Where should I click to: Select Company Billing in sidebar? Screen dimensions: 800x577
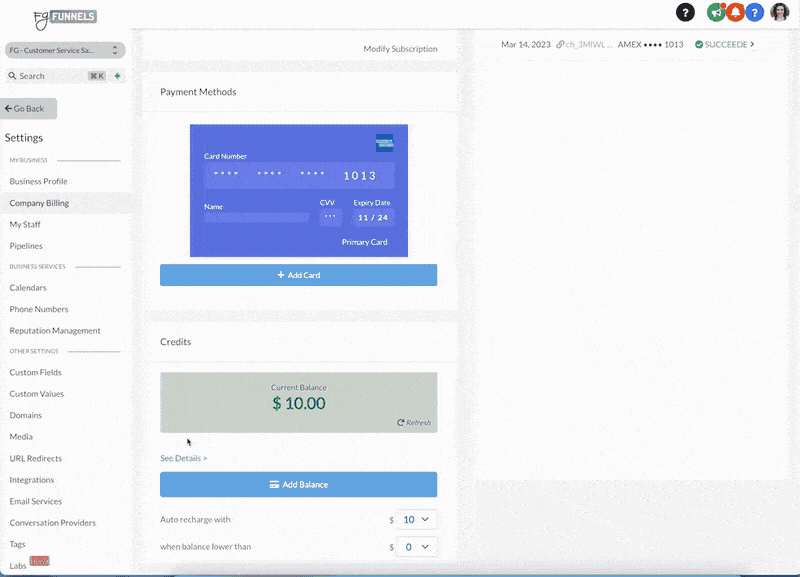(39, 203)
